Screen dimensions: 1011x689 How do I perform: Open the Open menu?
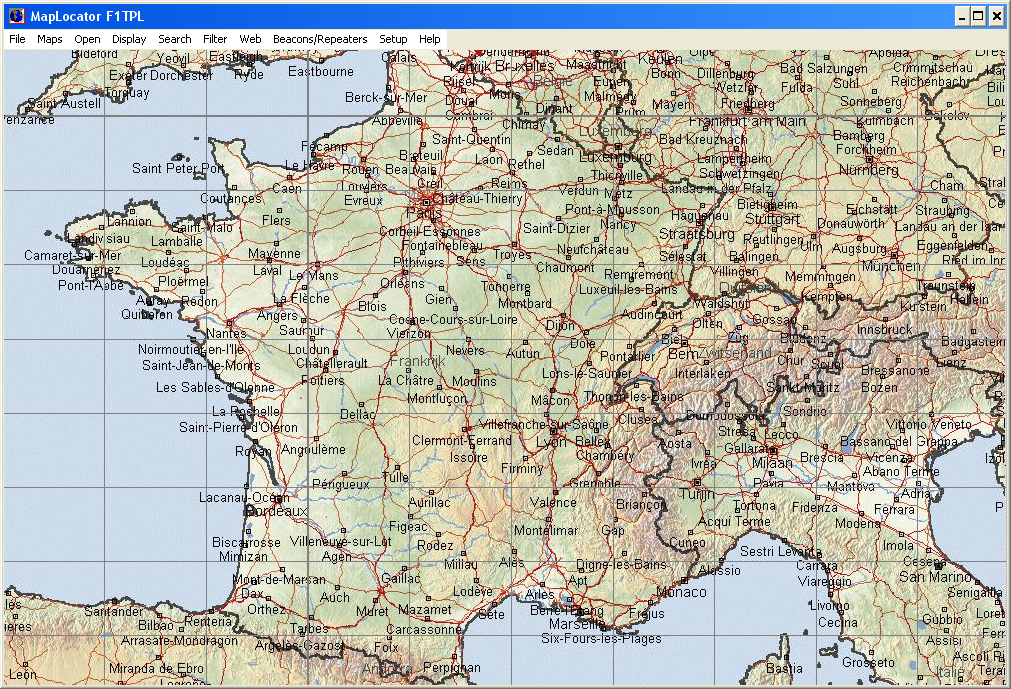[87, 39]
